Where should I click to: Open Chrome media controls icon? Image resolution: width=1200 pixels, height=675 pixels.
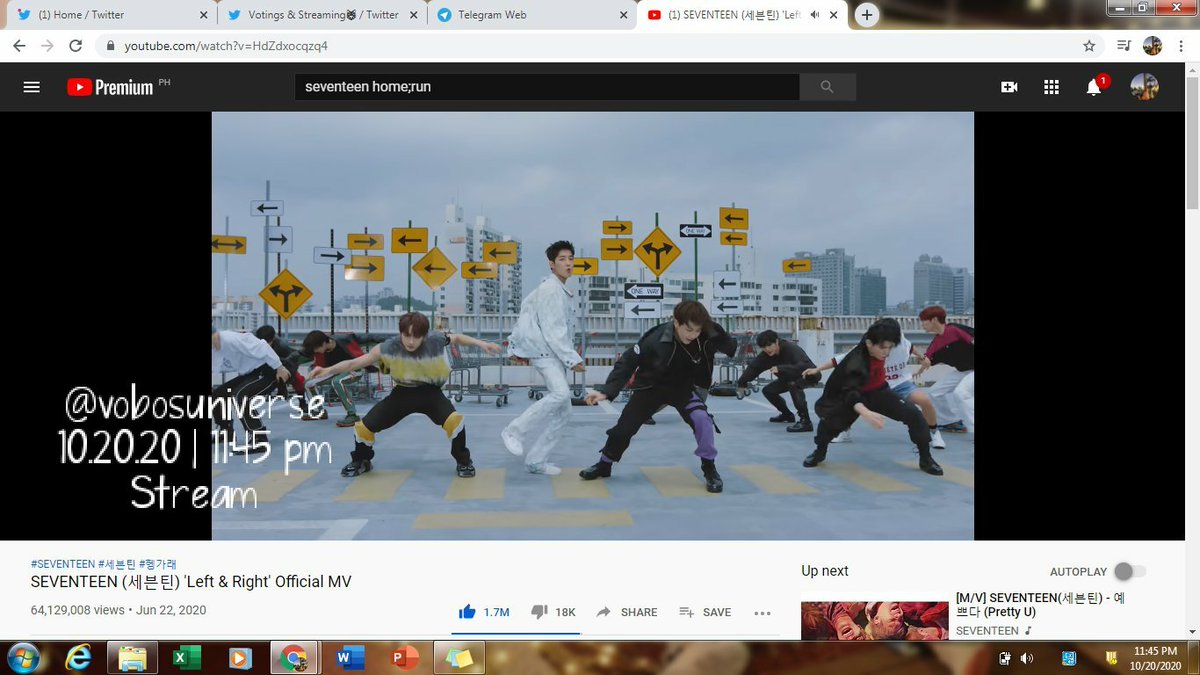click(1124, 46)
